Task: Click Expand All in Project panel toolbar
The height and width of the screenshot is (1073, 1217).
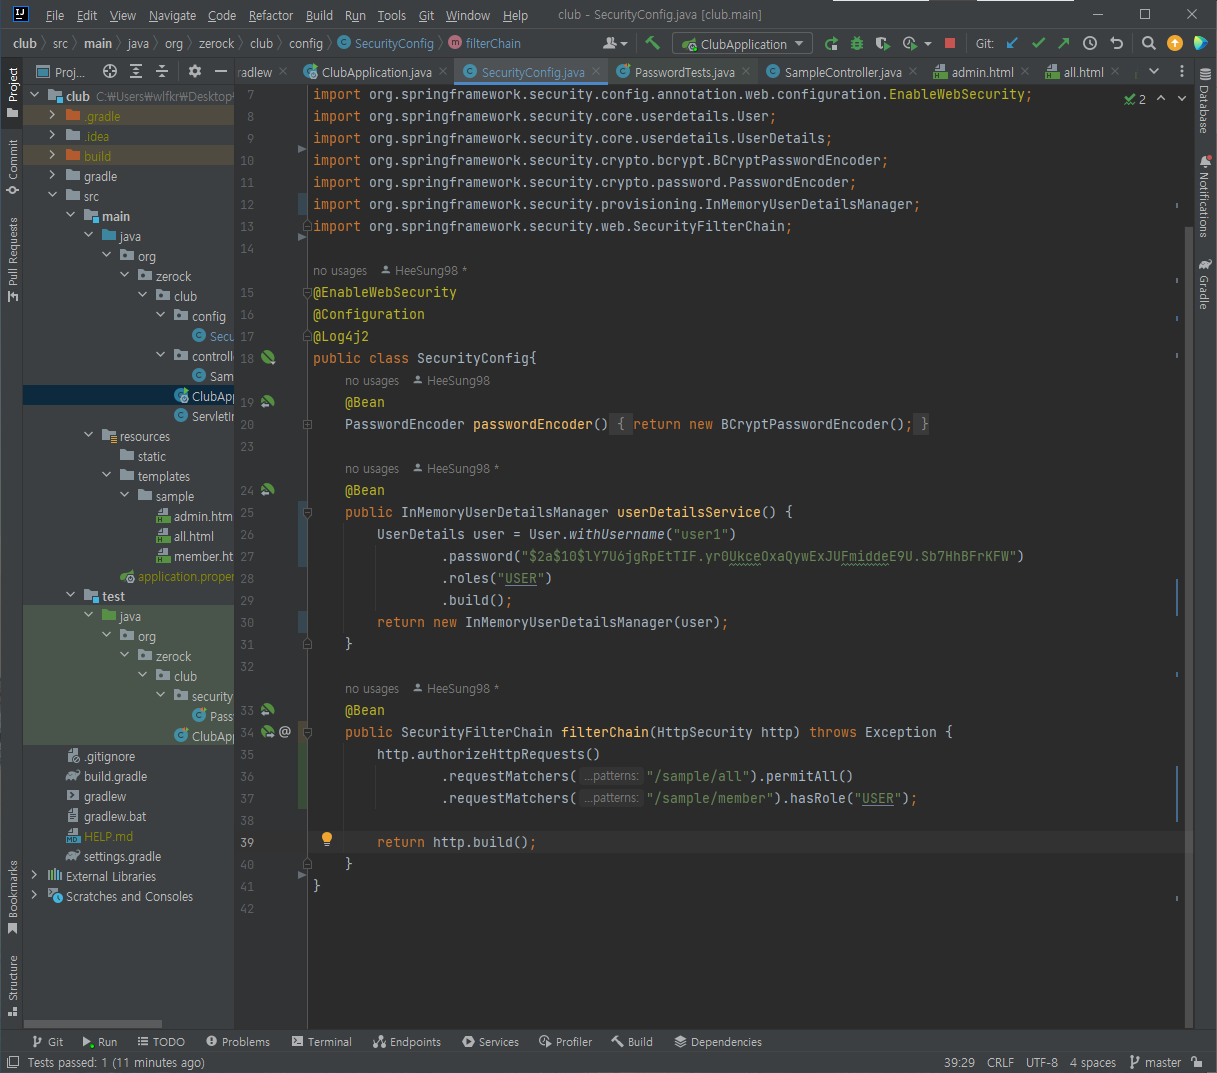Action: tap(136, 71)
